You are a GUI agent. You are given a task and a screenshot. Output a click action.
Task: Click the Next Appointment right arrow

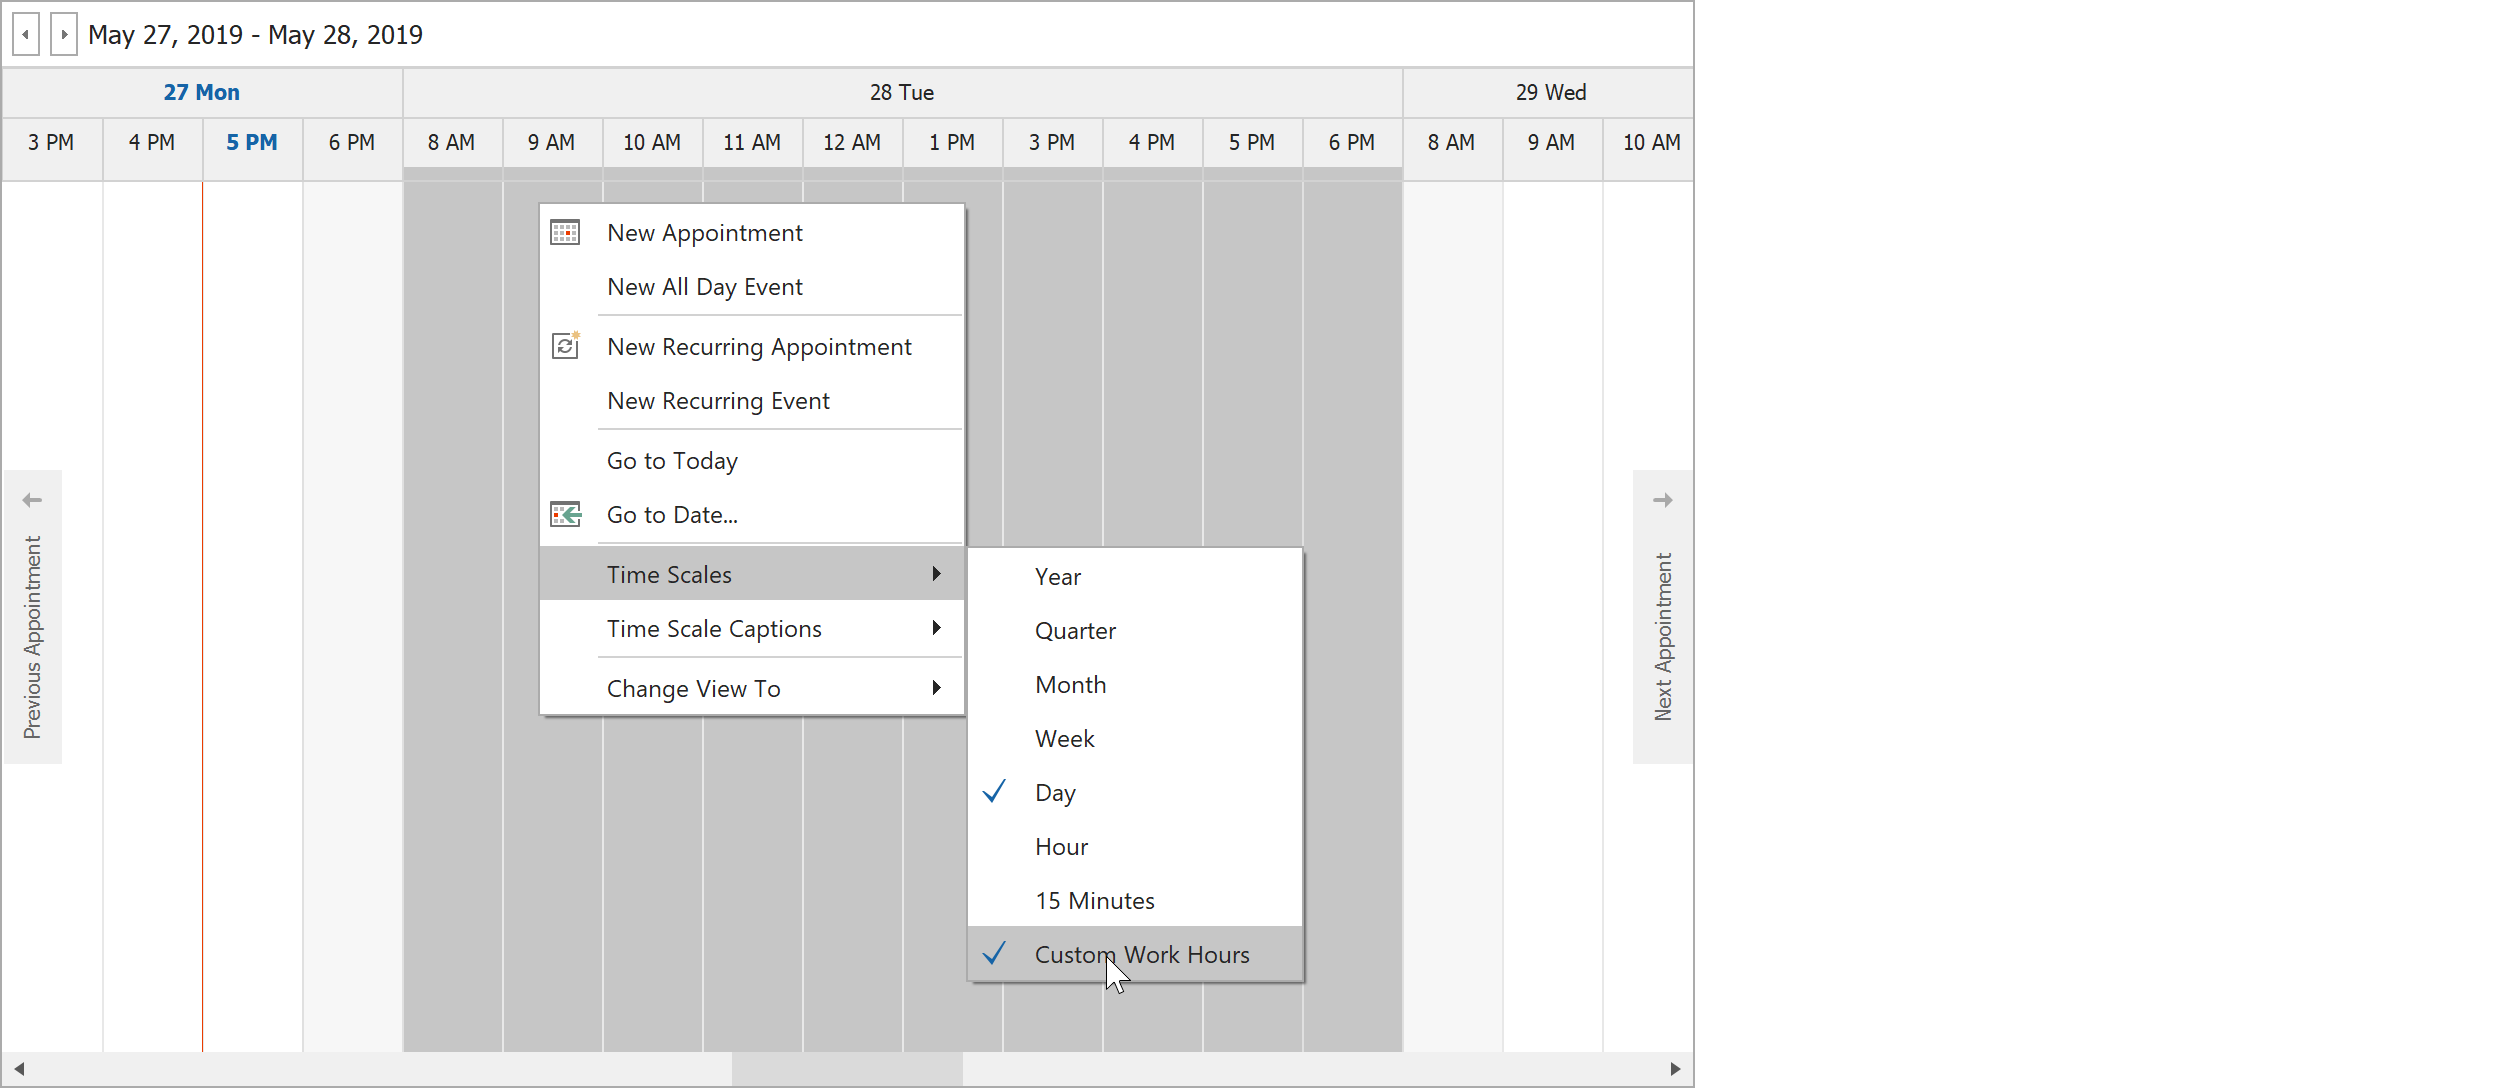coord(1663,500)
